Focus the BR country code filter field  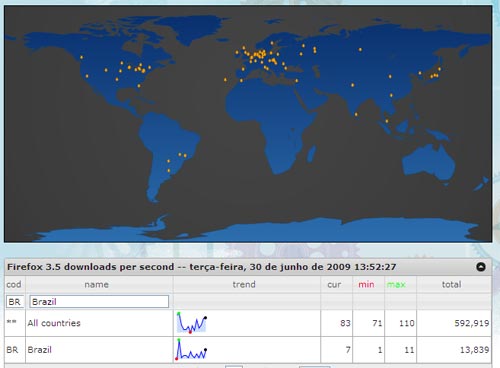tap(15, 302)
